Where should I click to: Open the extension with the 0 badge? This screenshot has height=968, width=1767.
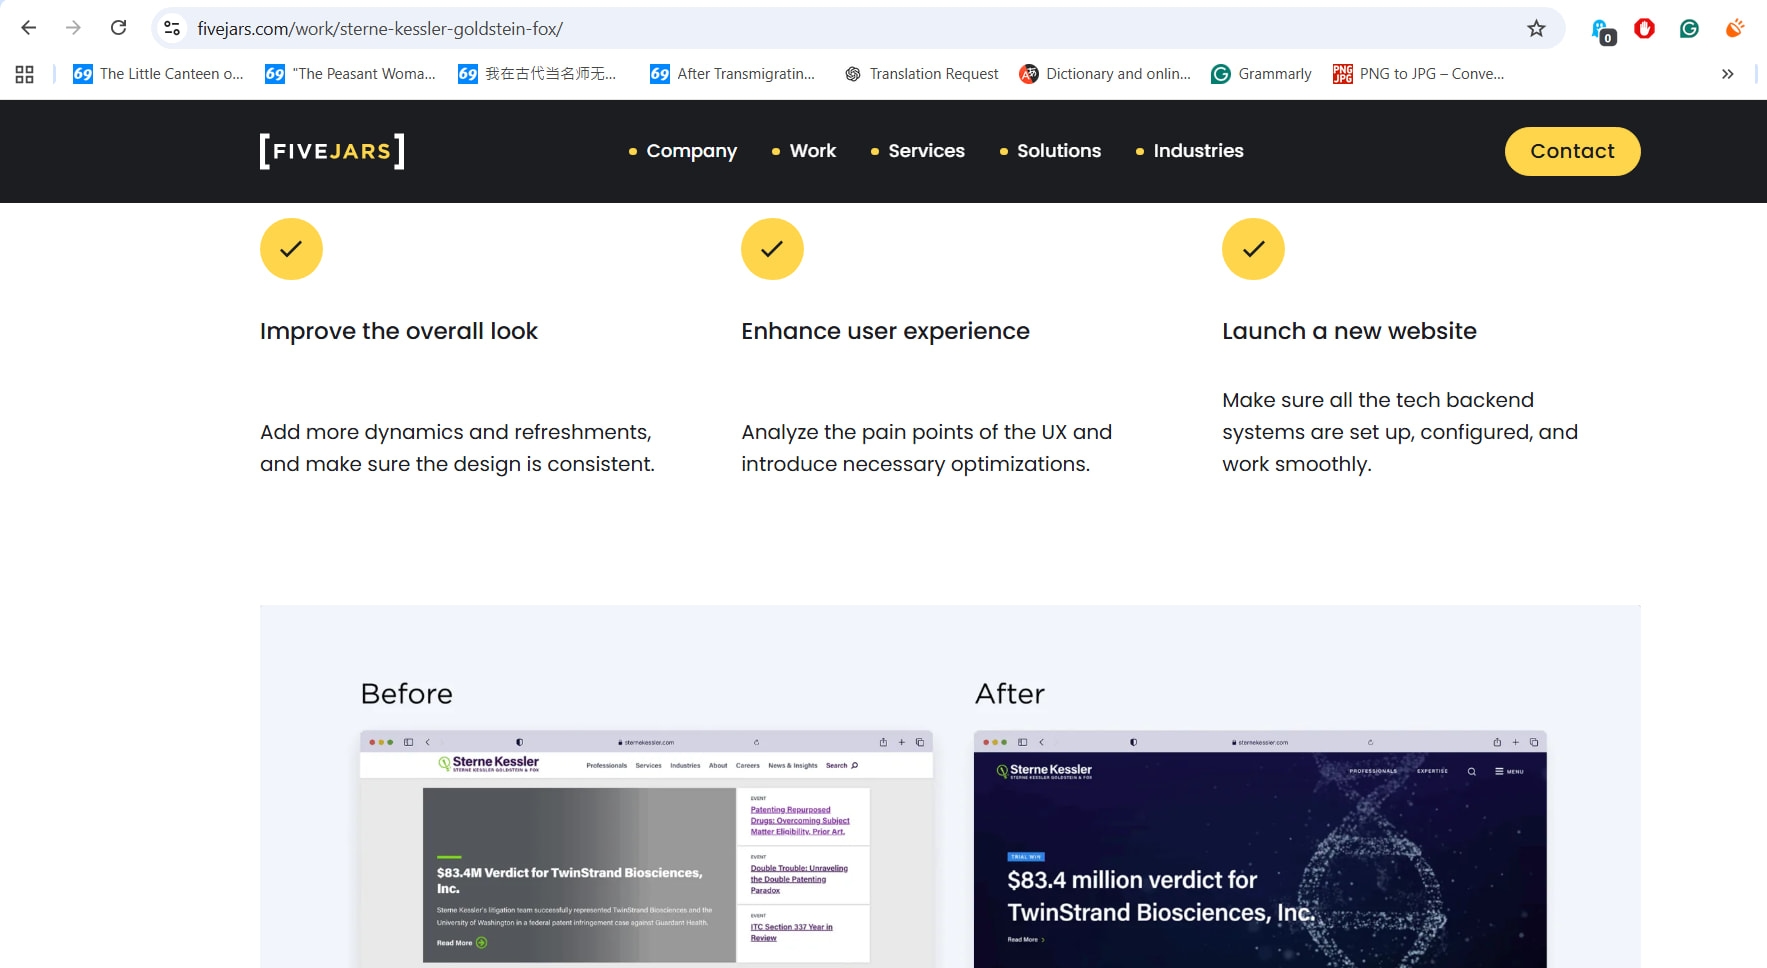(x=1602, y=30)
